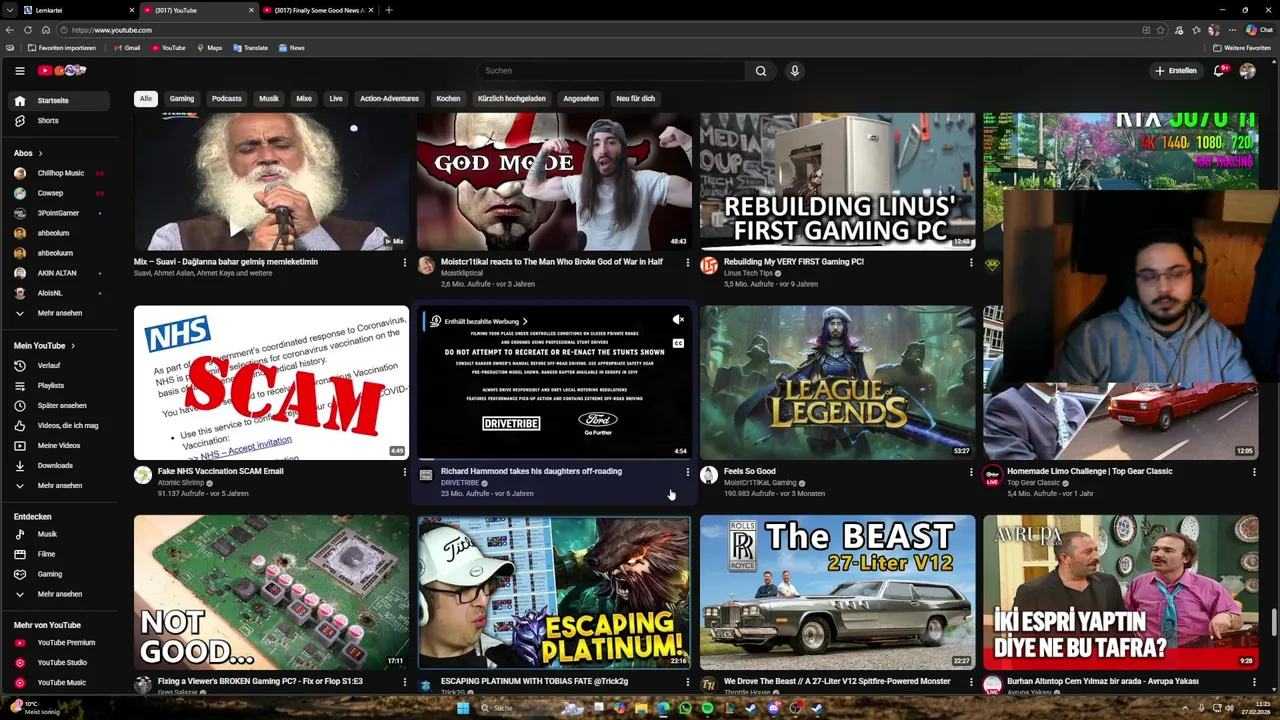Image resolution: width=1280 pixels, height=720 pixels.
Task: Open the browser tab list dropdown
Action: point(10,10)
